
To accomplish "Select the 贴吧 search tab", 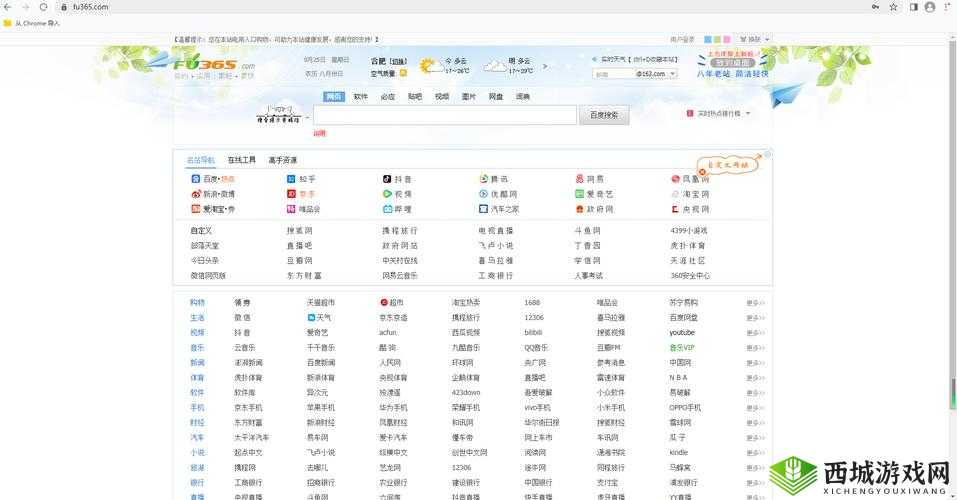I will click(415, 96).
